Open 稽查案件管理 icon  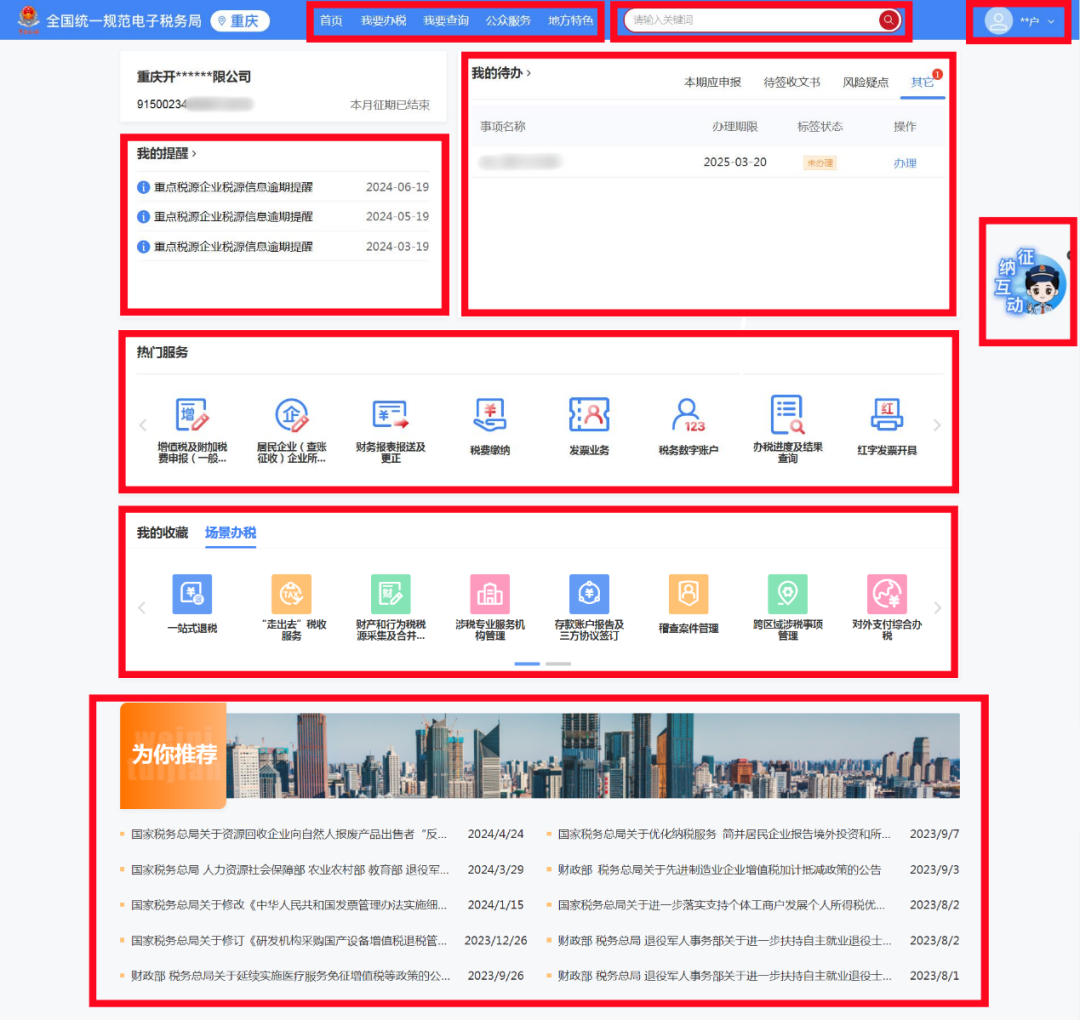pos(688,594)
